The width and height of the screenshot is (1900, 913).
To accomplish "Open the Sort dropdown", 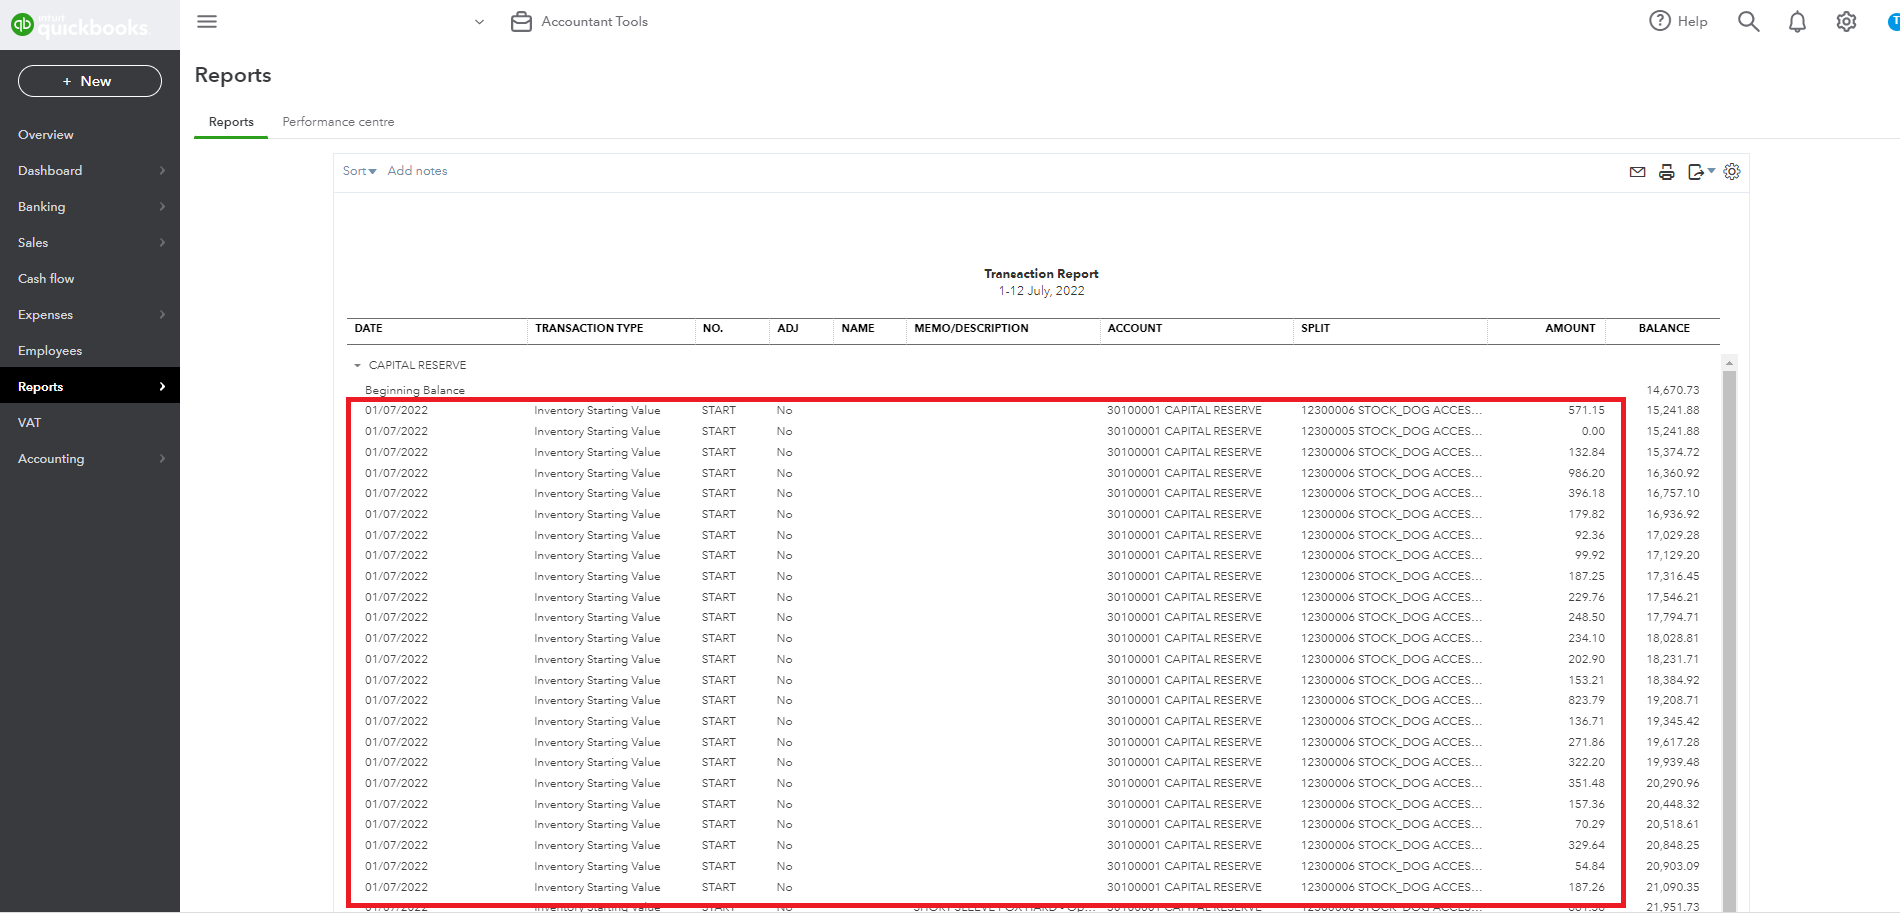I will click(x=358, y=171).
